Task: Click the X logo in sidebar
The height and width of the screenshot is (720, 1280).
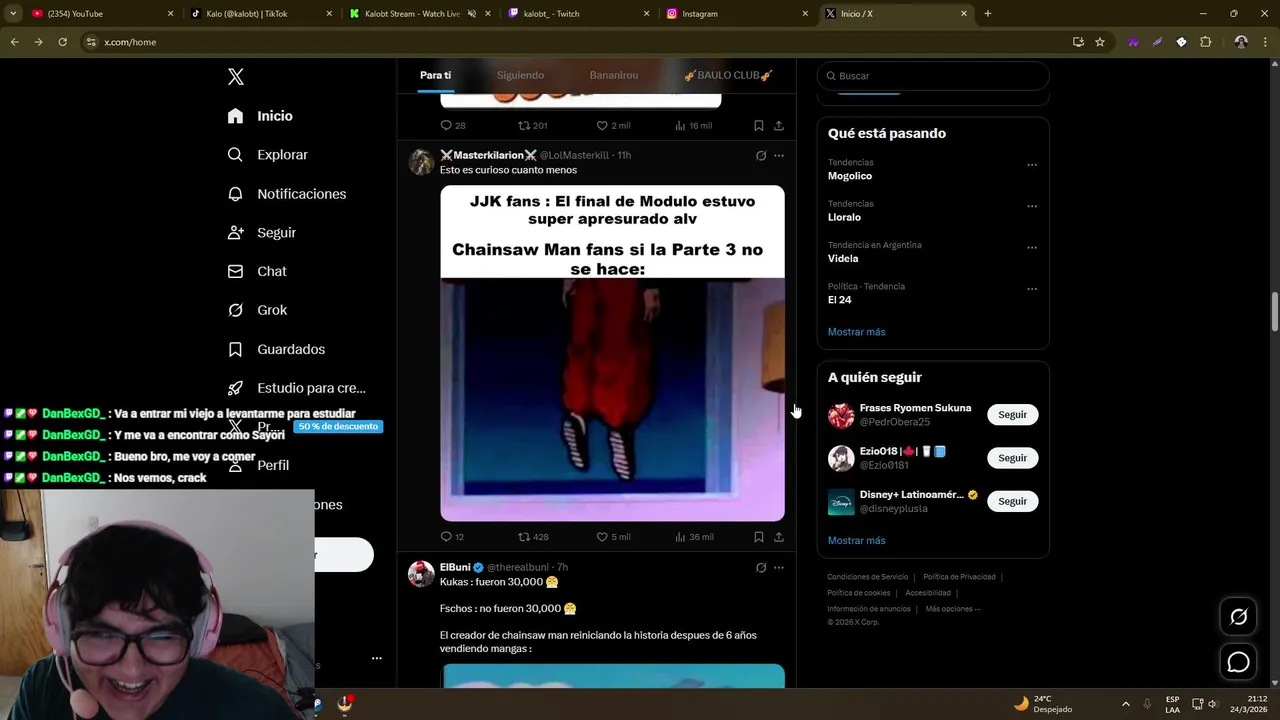Action: pyautogui.click(x=236, y=77)
